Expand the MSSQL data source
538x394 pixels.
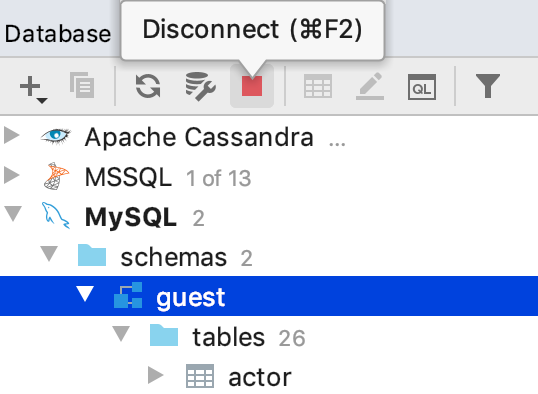click(12, 175)
